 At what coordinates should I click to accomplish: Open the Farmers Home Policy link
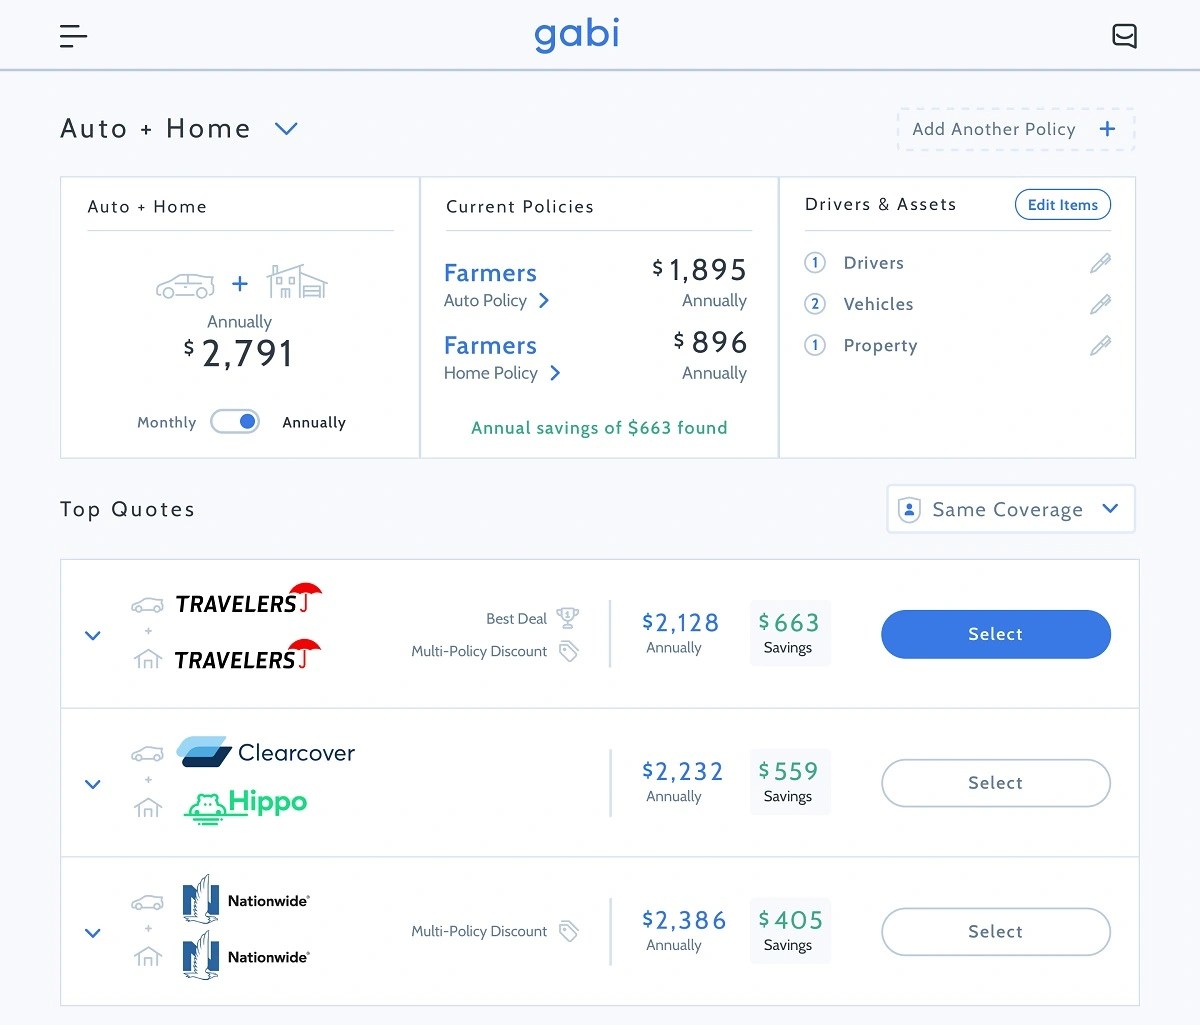click(502, 373)
